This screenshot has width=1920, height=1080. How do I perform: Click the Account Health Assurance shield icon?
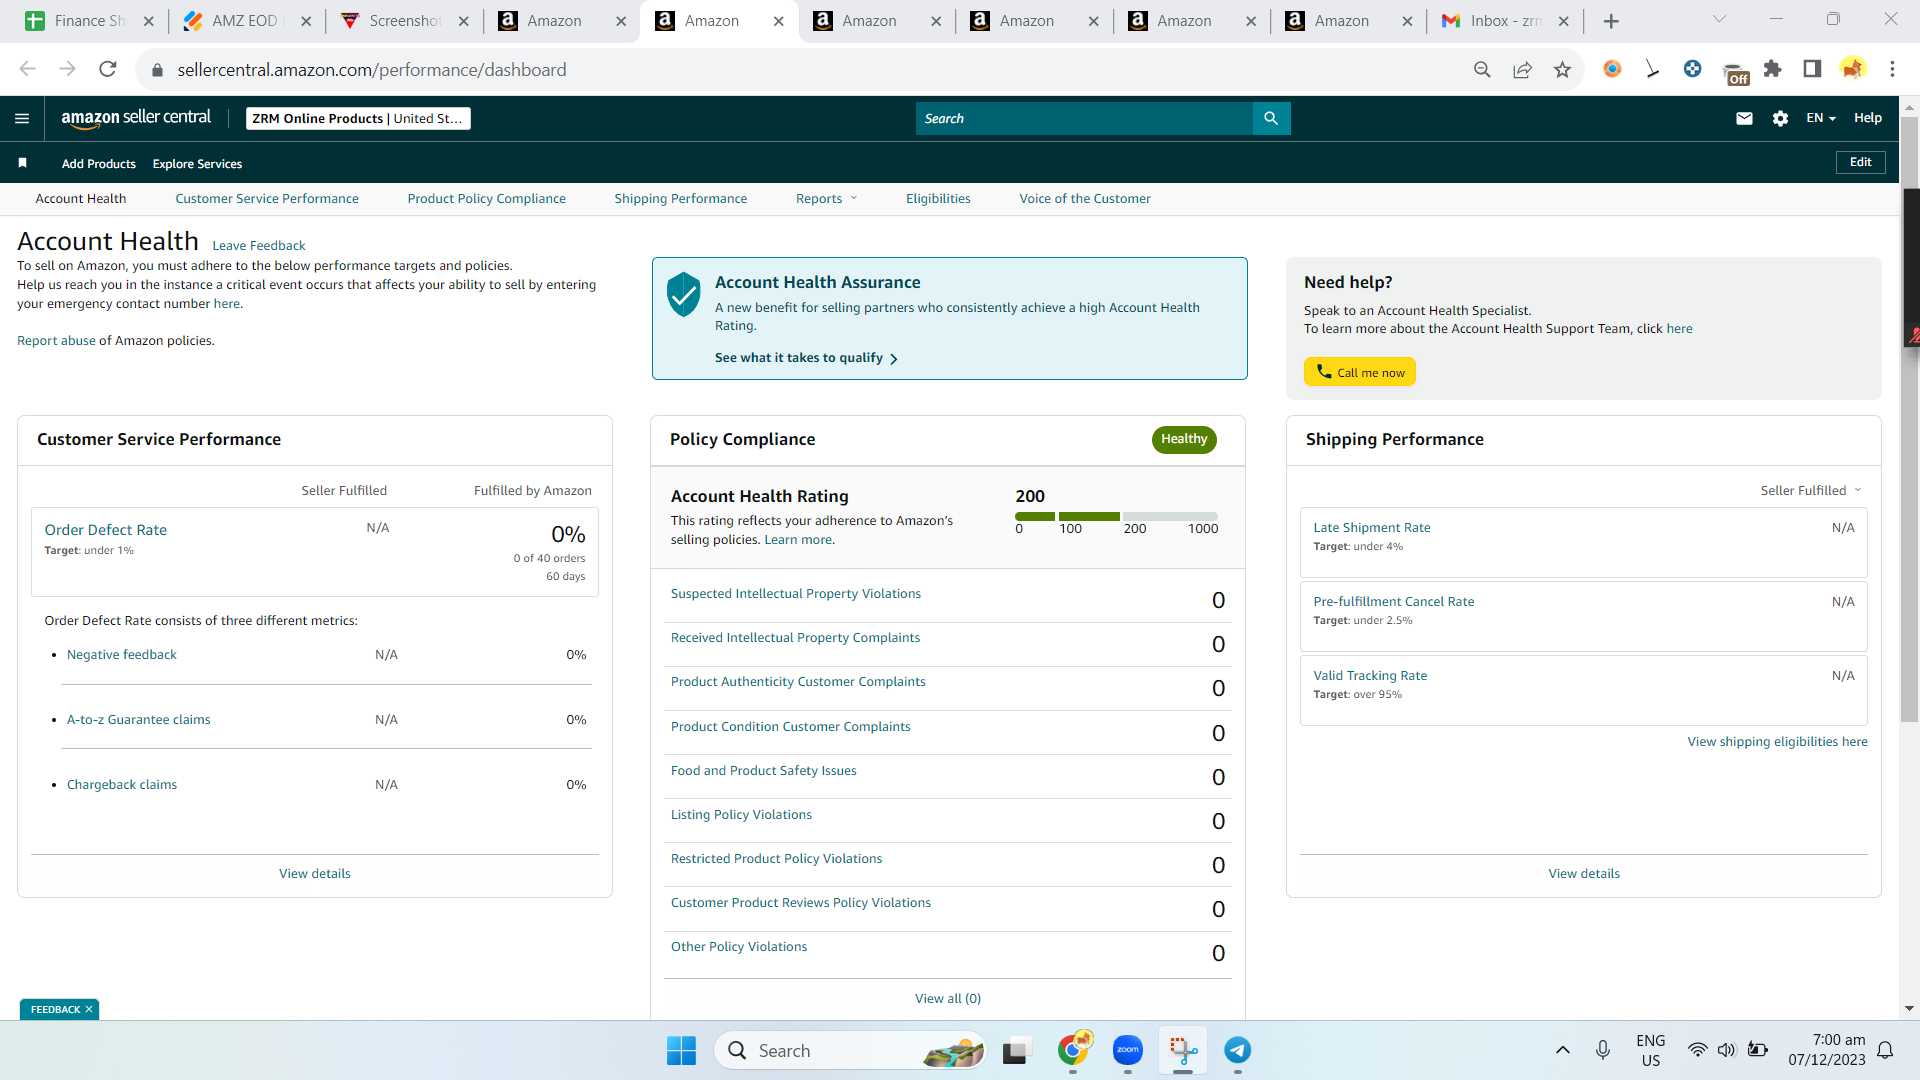pos(684,294)
